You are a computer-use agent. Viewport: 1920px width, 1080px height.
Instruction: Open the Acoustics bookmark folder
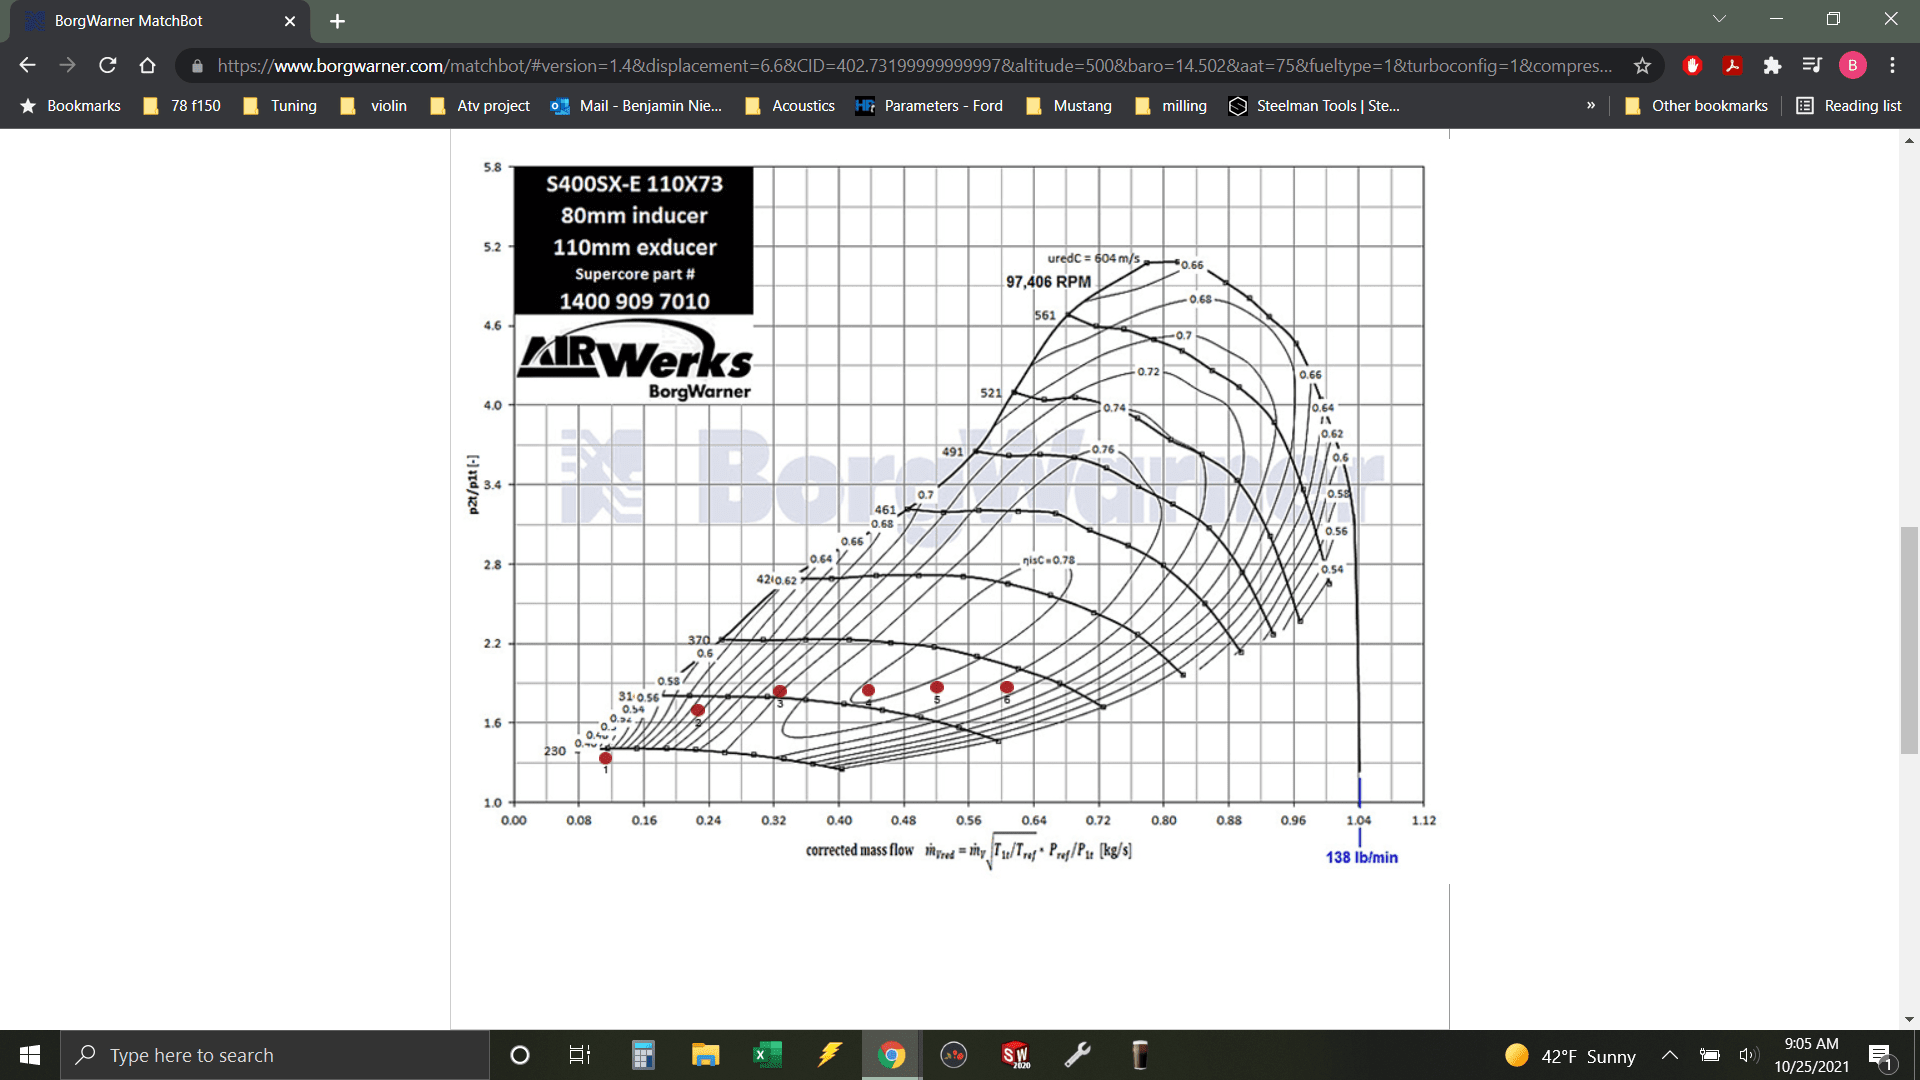pyautogui.click(x=790, y=106)
